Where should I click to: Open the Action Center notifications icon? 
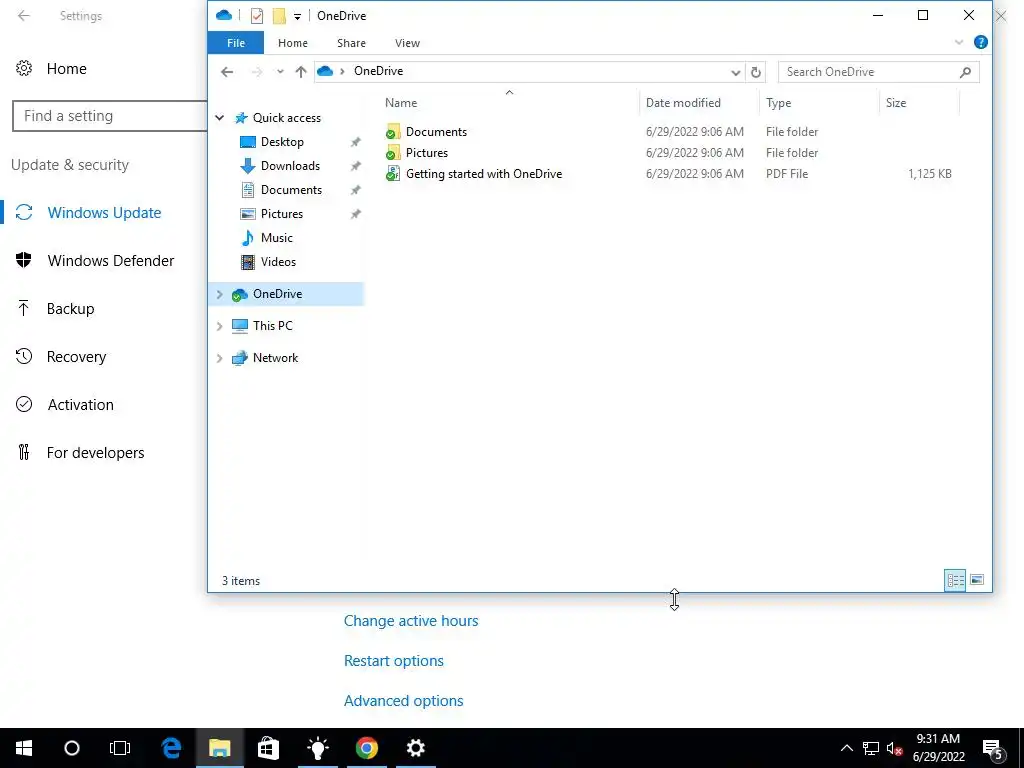pos(992,748)
